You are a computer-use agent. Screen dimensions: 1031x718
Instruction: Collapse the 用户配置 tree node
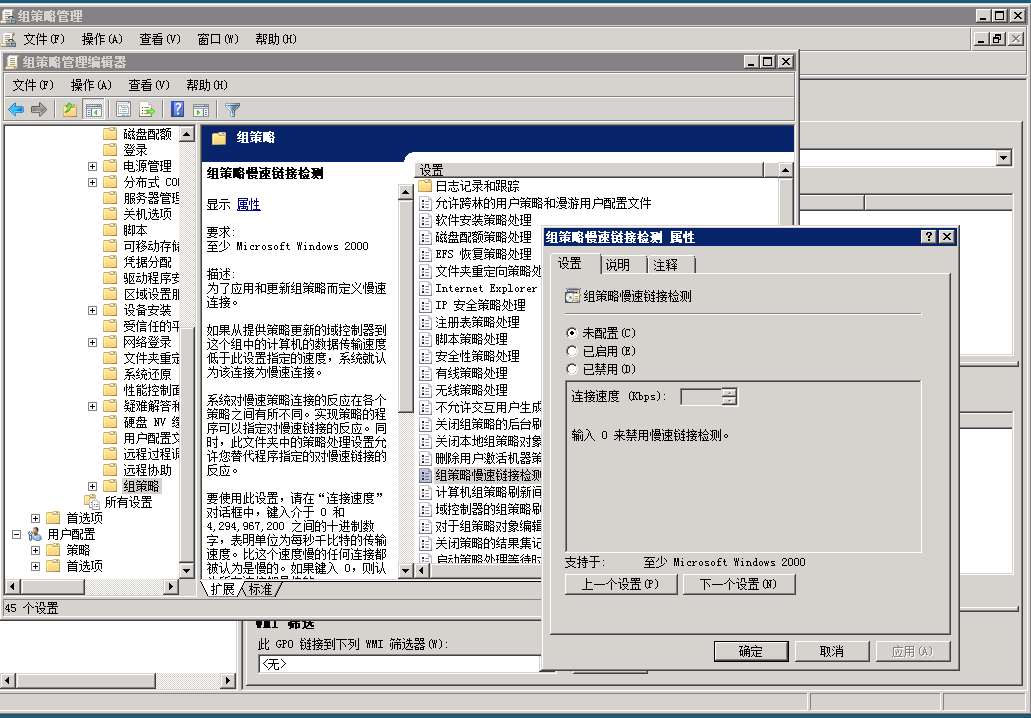tap(16, 535)
